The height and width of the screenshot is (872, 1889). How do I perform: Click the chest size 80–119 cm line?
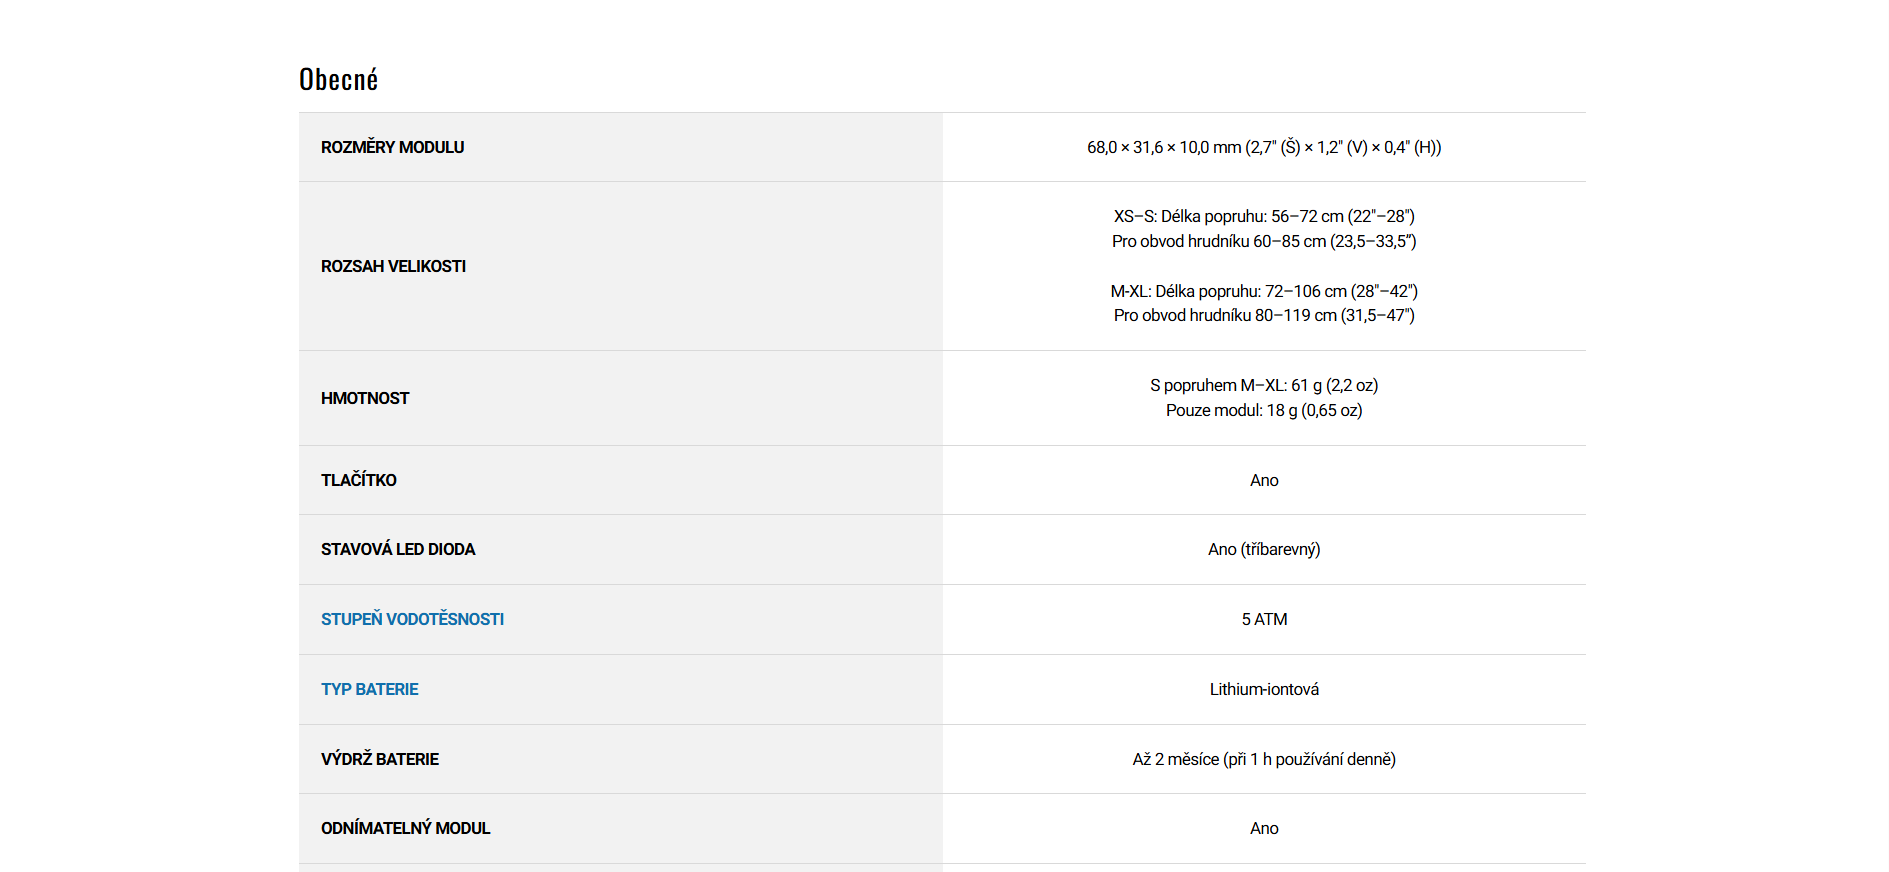(x=1264, y=315)
